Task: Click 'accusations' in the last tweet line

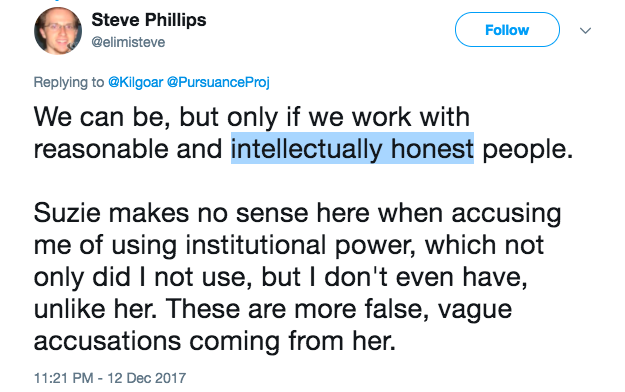Action: point(107,341)
